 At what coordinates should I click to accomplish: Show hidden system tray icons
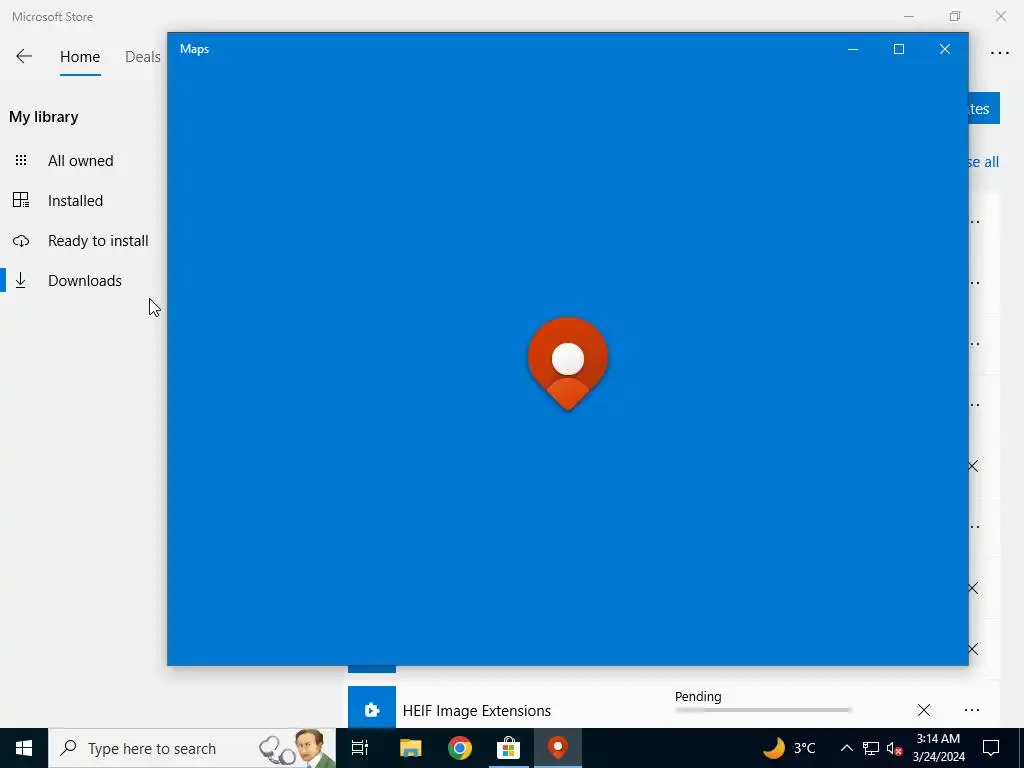pyautogui.click(x=846, y=748)
